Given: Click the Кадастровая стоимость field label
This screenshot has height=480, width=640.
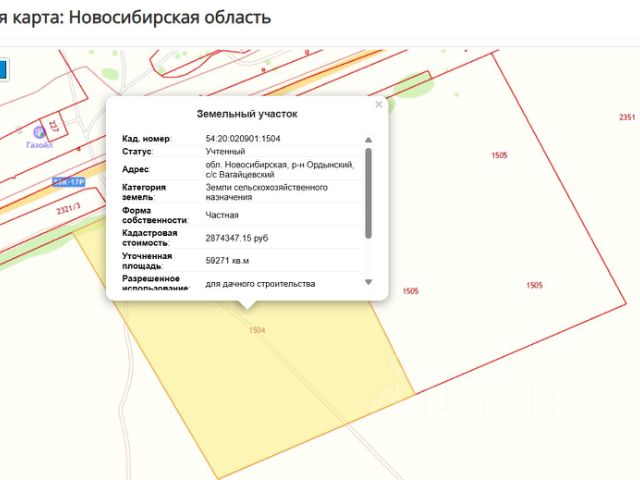Looking at the screenshot, I should [150, 238].
